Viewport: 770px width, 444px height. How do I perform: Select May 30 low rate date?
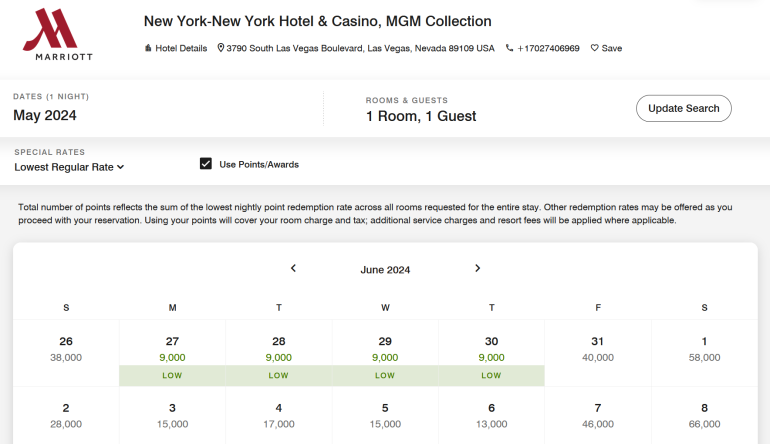click(491, 357)
